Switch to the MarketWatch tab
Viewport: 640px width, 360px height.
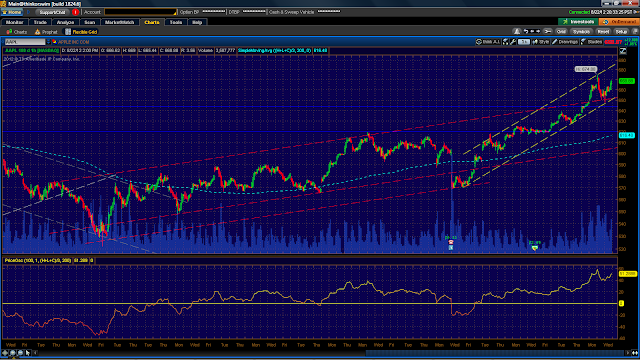click(x=119, y=22)
